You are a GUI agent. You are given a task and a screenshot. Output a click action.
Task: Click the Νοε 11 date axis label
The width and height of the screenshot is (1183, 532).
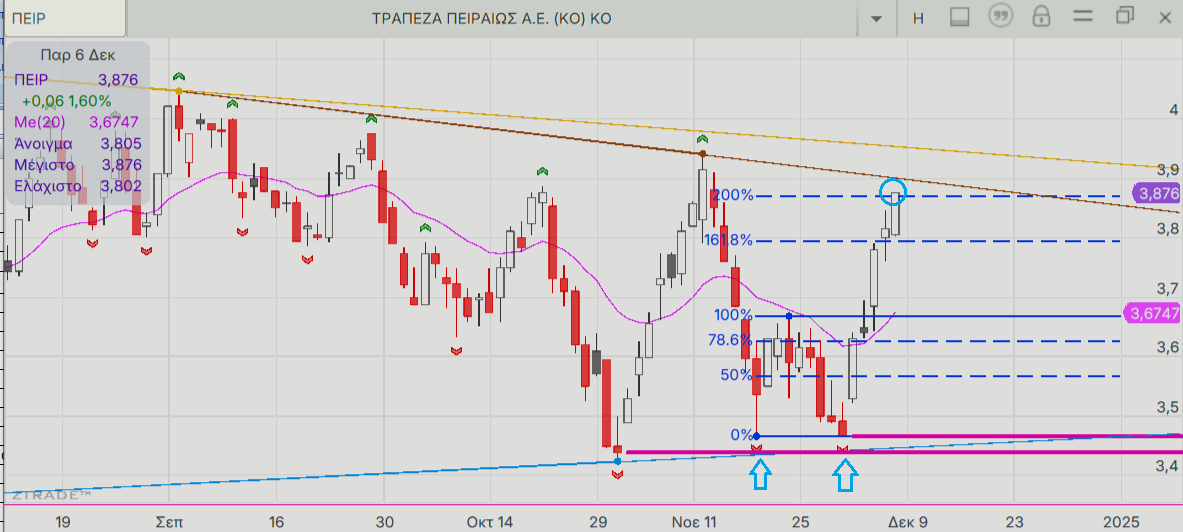pos(693,521)
